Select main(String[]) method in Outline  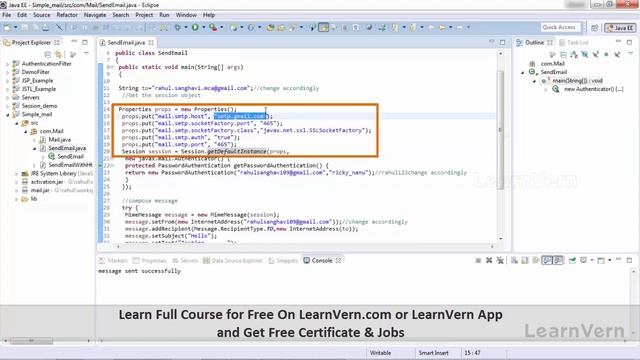(577, 81)
